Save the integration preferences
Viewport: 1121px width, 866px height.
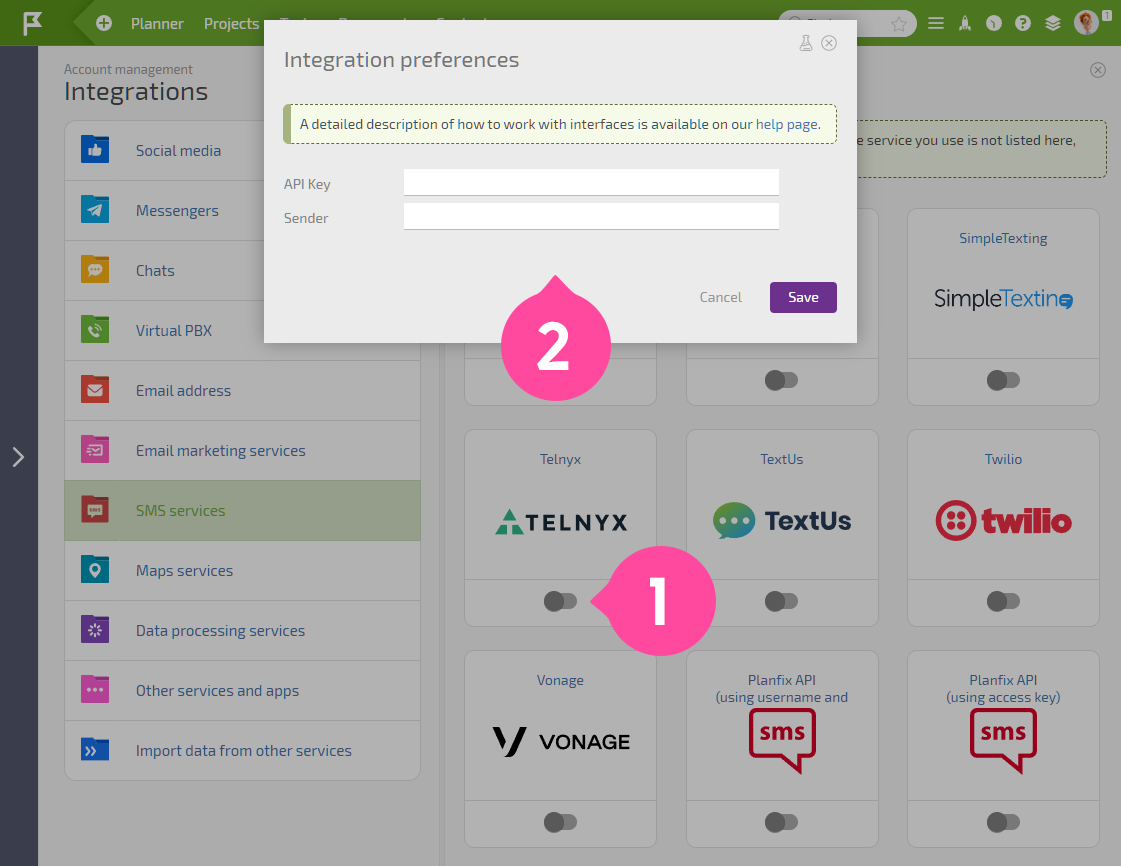coord(803,297)
